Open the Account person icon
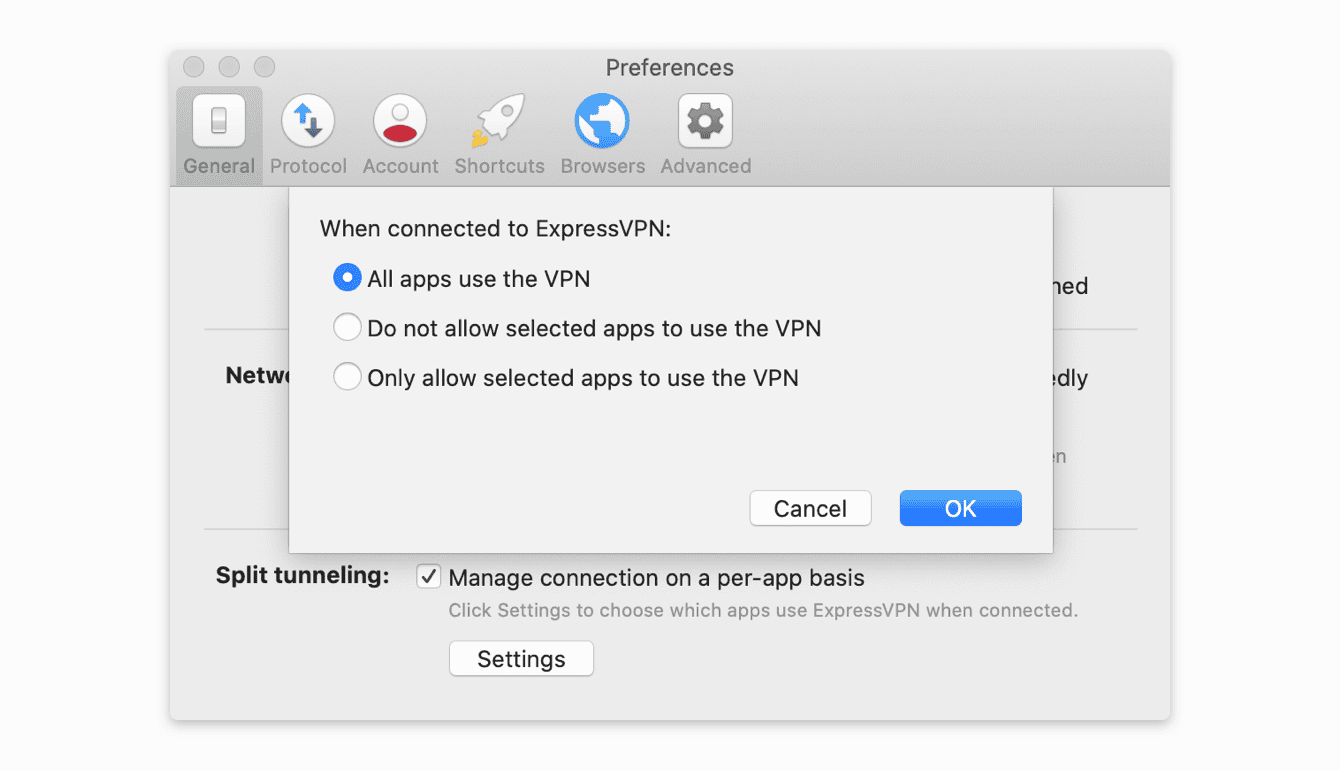 pyautogui.click(x=400, y=121)
